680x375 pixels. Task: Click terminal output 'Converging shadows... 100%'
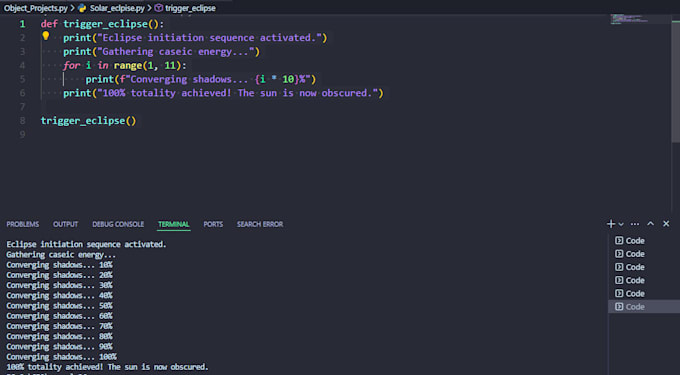(61, 357)
